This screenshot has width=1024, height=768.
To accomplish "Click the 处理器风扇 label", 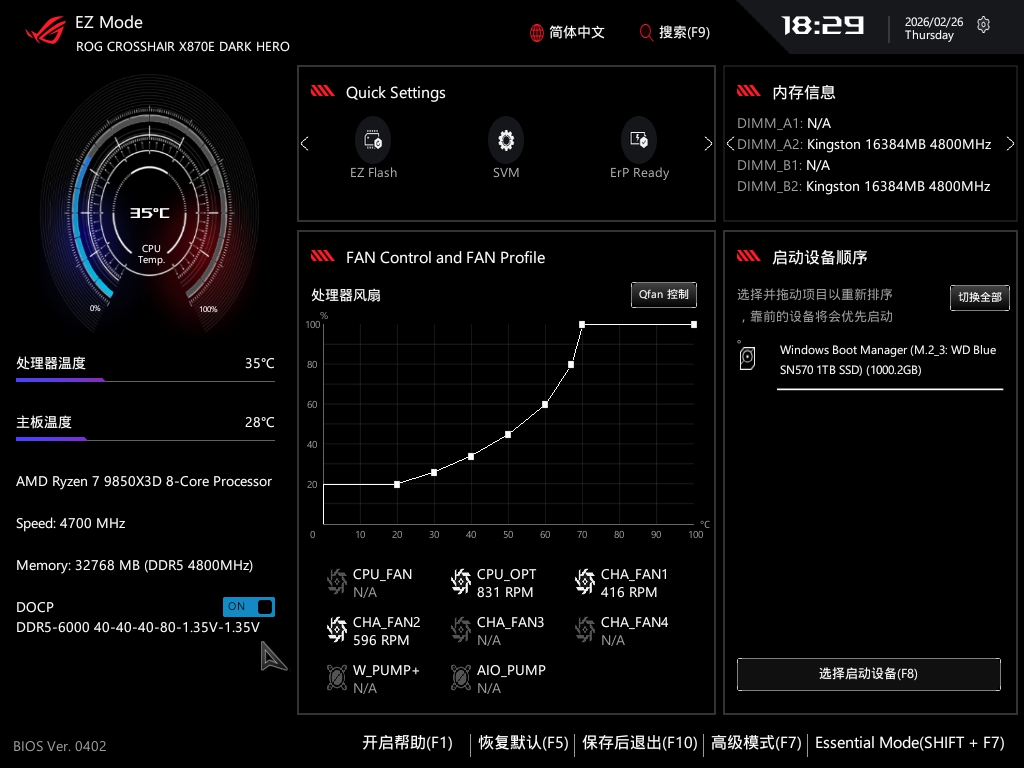I will click(345, 295).
